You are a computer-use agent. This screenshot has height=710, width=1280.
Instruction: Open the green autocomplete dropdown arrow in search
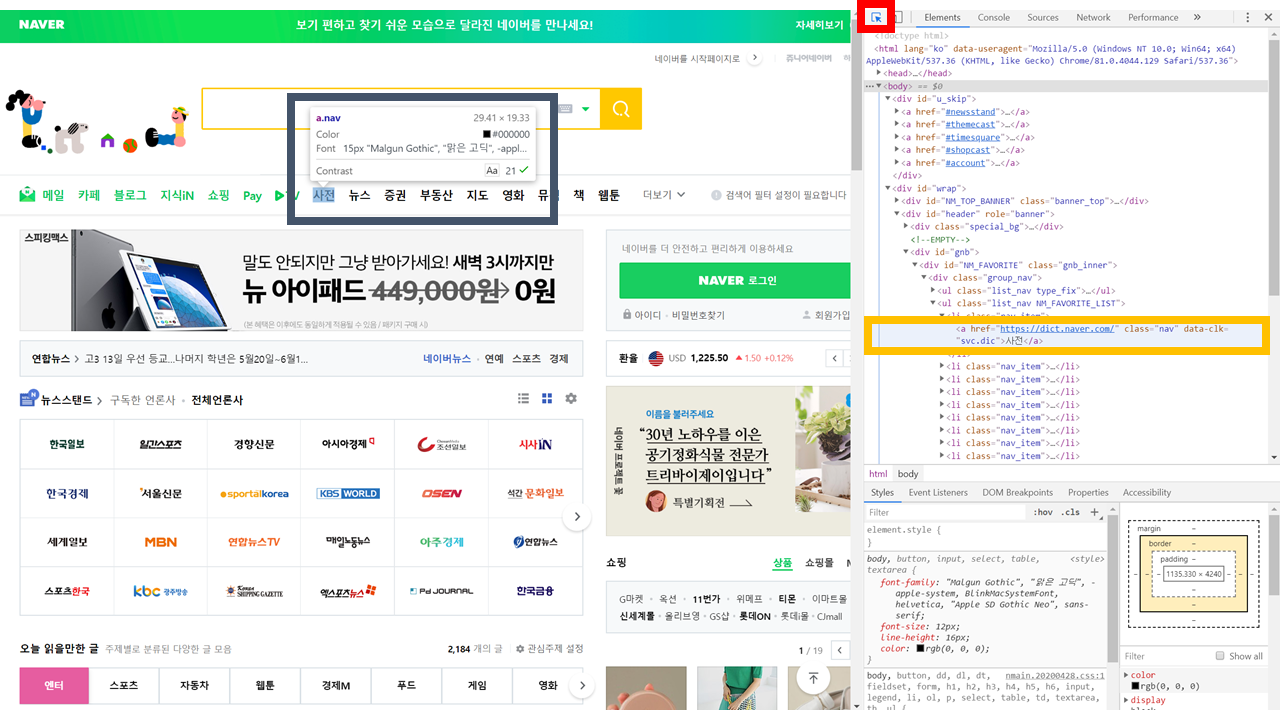click(586, 109)
